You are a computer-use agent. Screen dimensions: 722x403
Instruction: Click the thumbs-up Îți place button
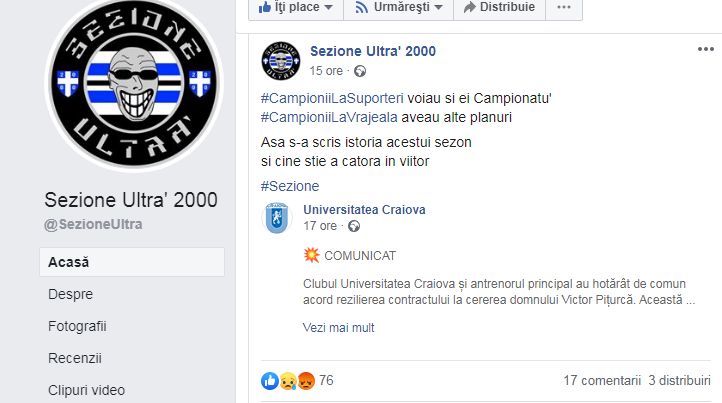pos(296,8)
